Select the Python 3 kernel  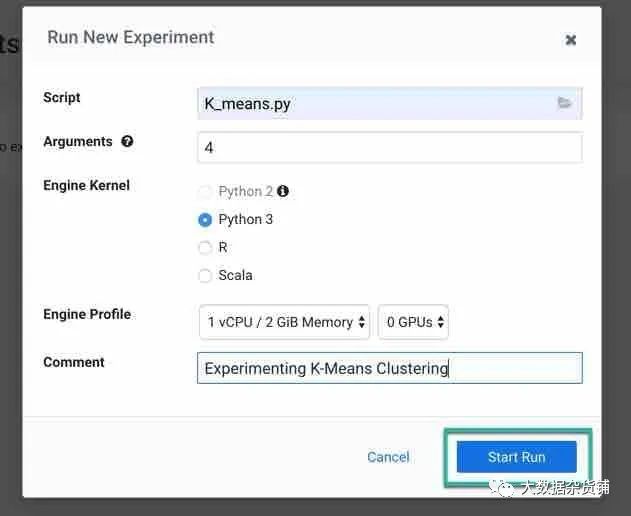(x=205, y=220)
